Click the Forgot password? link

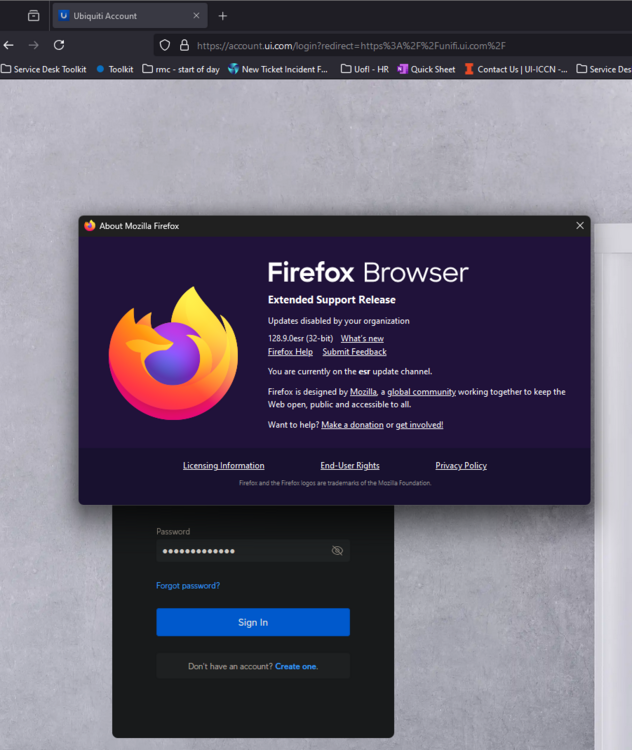188,585
